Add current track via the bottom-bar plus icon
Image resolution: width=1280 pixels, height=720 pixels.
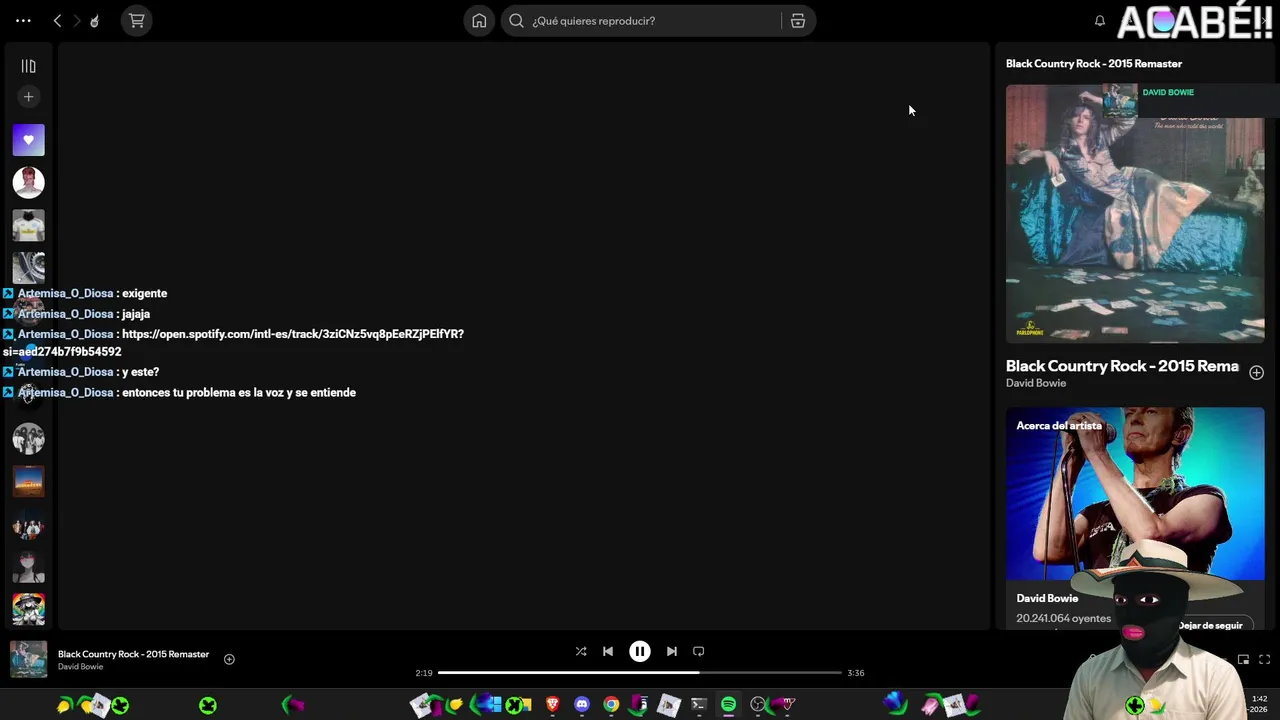pyautogui.click(x=229, y=659)
